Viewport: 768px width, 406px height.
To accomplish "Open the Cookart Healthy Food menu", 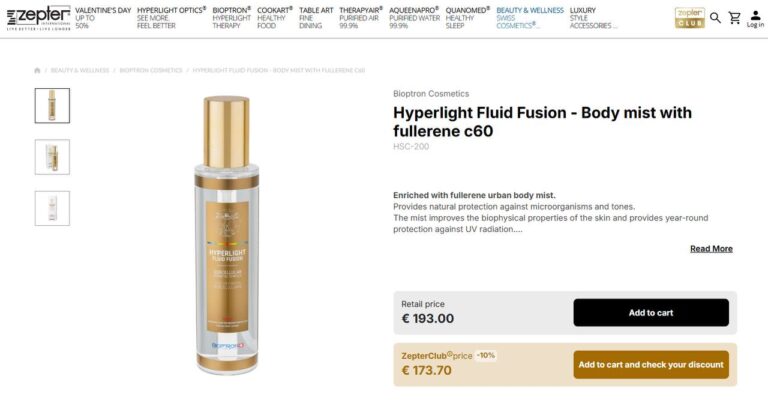I will [x=275, y=18].
